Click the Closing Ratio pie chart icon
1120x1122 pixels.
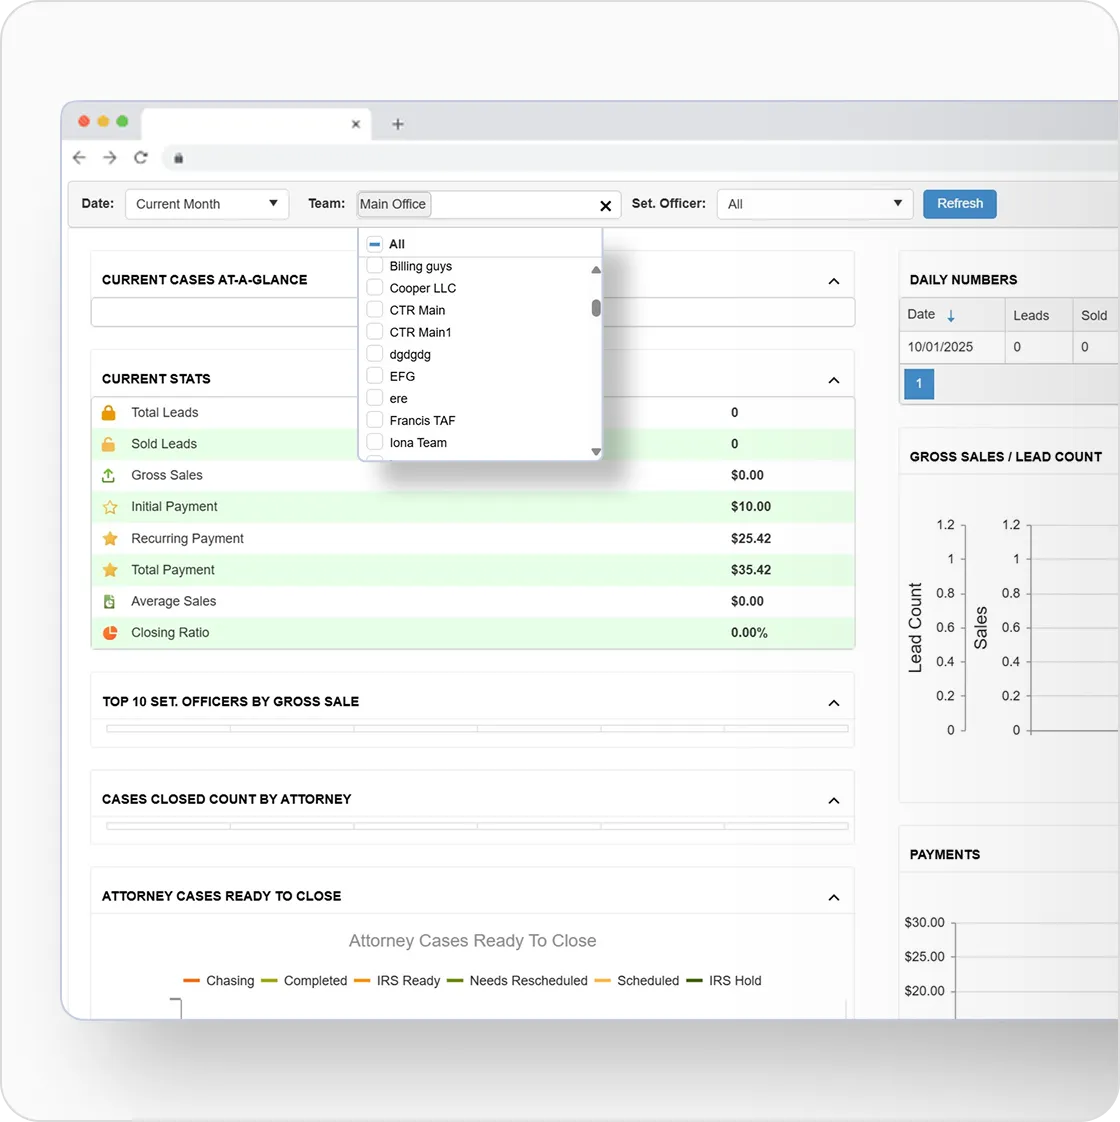109,632
